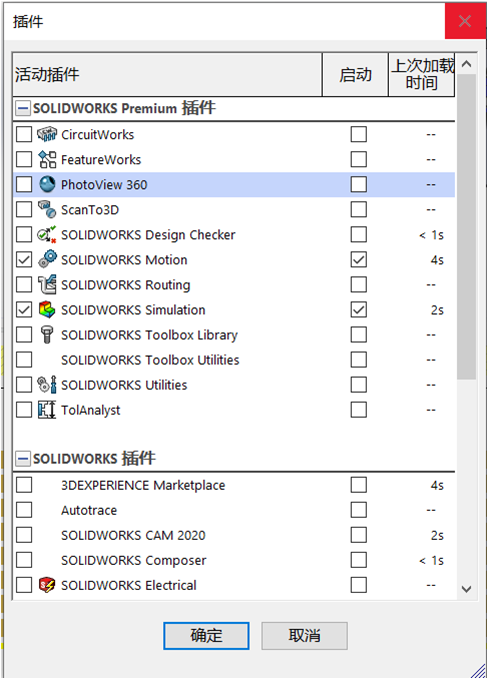Click the SOLIDWORKS Motion gear icon
This screenshot has width=488, height=679.
tap(47, 259)
